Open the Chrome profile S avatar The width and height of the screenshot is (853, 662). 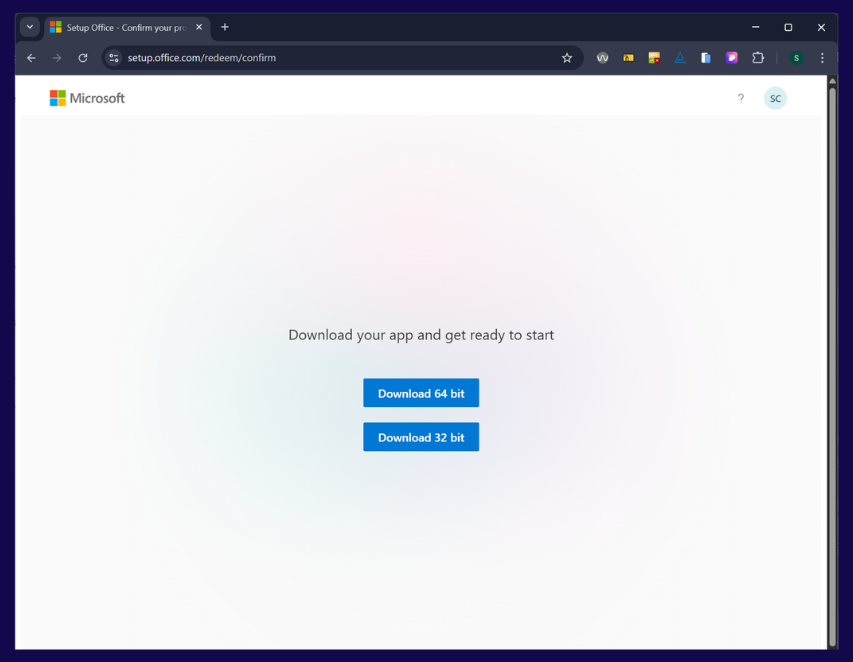coord(796,58)
